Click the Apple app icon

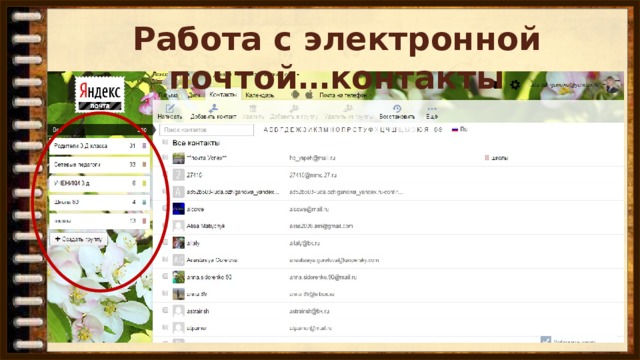(309, 95)
